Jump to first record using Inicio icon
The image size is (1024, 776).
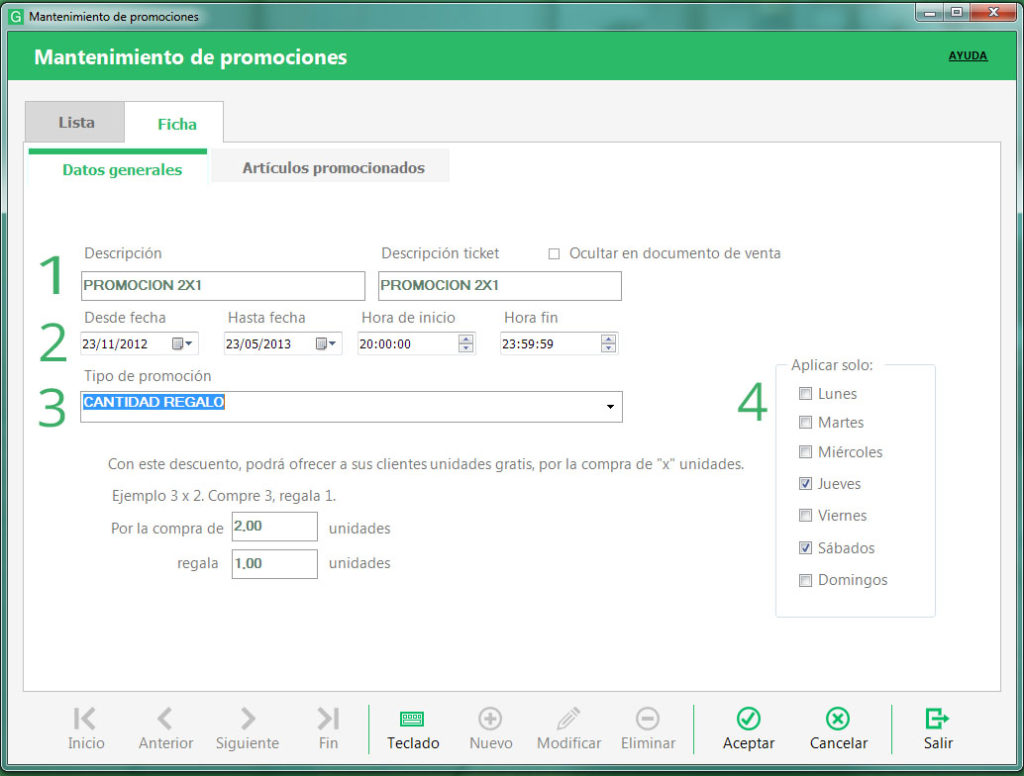pos(86,717)
